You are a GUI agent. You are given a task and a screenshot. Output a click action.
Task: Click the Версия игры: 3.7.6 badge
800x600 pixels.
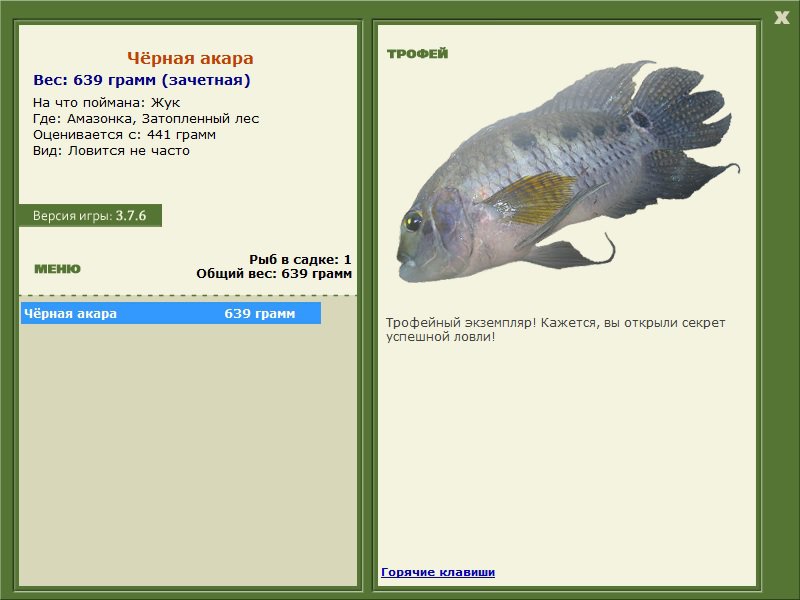90,215
